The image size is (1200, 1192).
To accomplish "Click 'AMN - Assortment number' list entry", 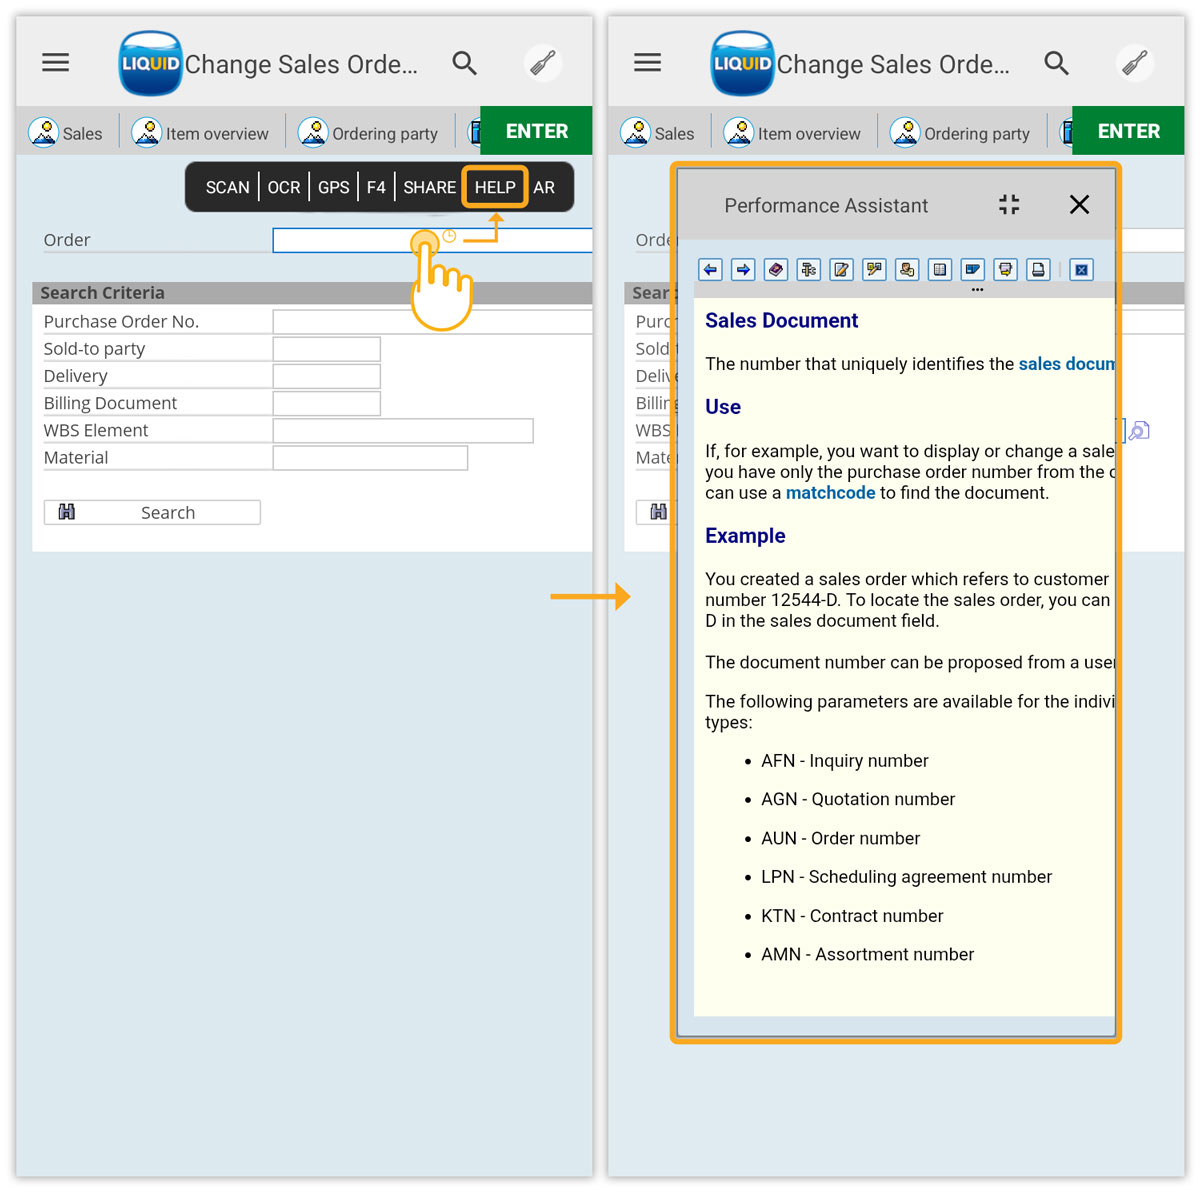I will click(x=867, y=955).
